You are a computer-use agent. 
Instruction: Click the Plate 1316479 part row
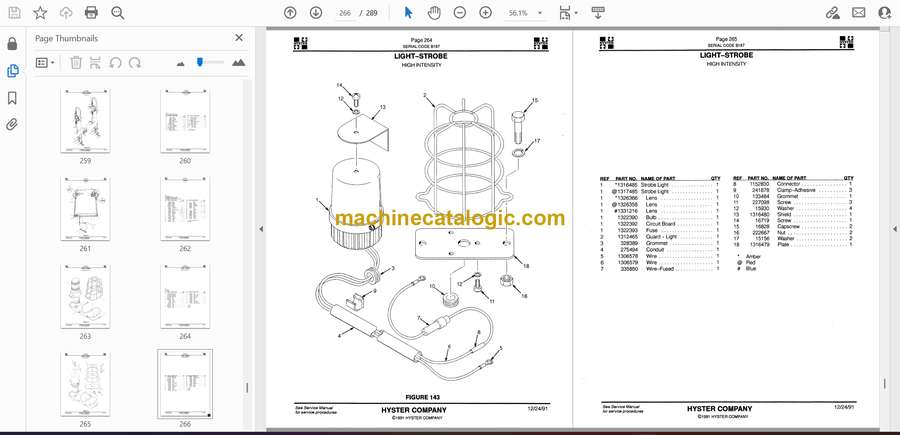pyautogui.click(x=793, y=244)
